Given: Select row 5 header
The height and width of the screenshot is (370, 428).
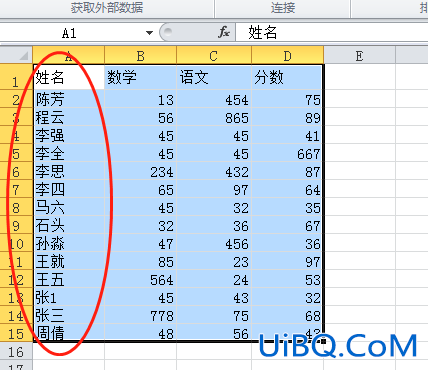Looking at the screenshot, I should click(x=16, y=153).
